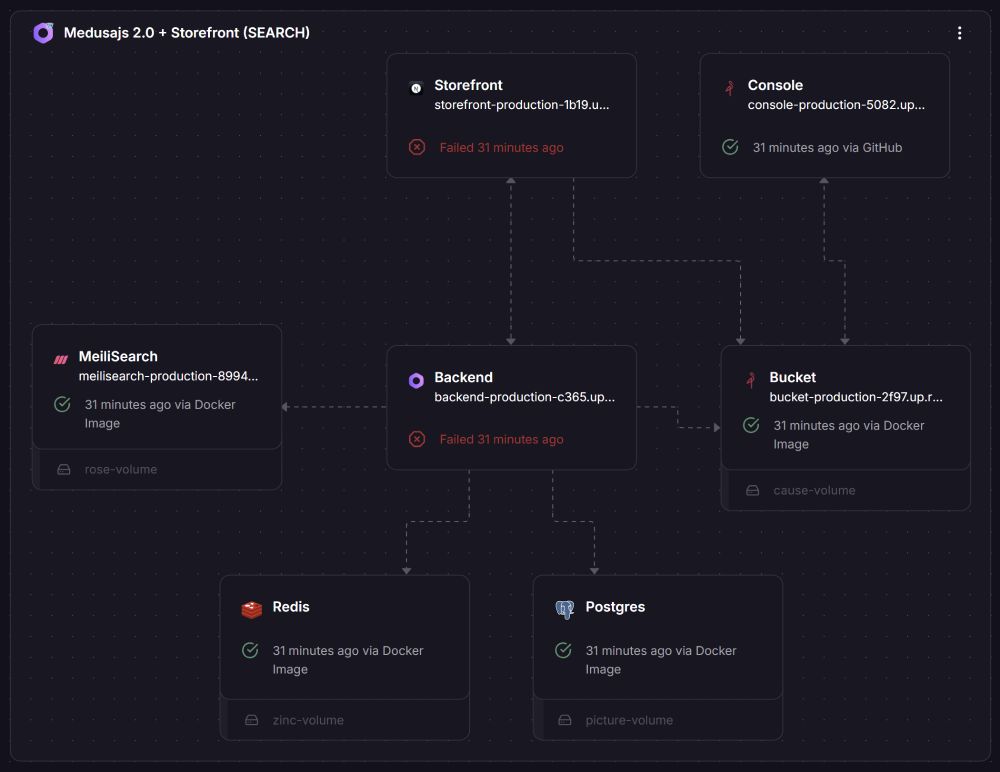Click the rose-volume disk icon

64,470
